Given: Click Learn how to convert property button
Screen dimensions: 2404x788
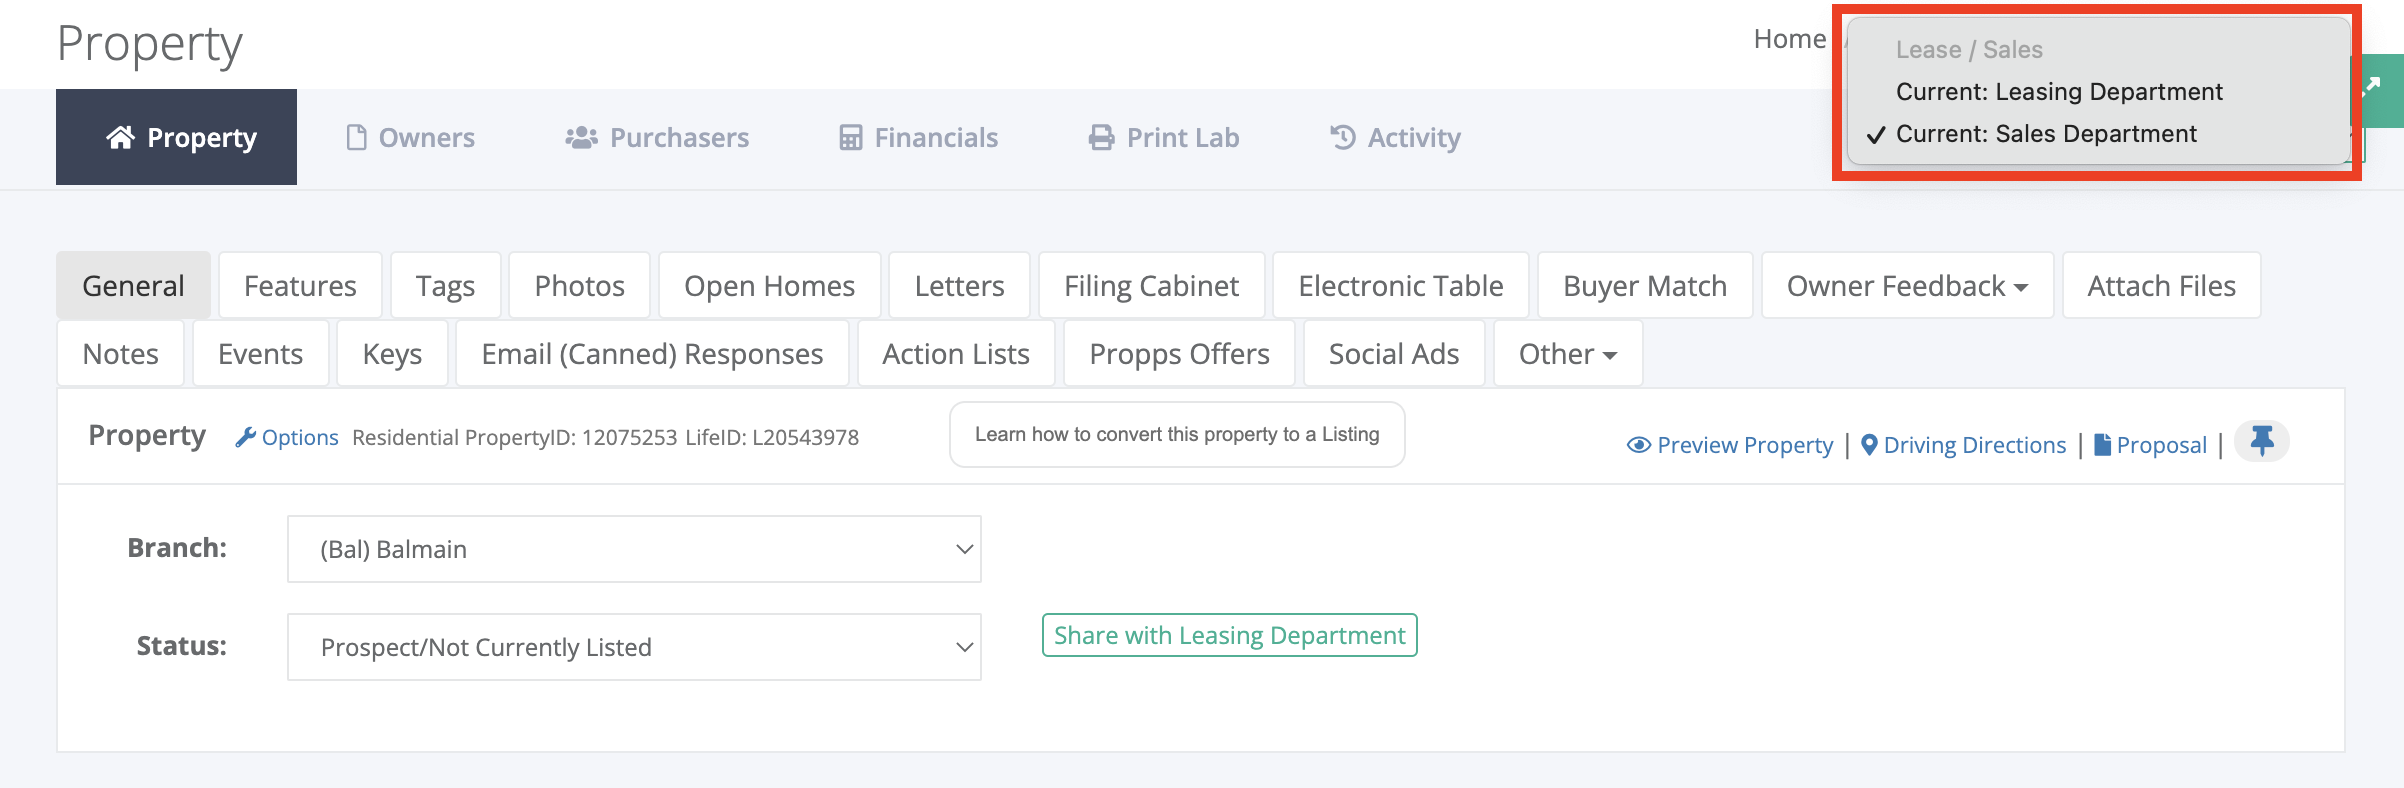Looking at the screenshot, I should point(1177,434).
